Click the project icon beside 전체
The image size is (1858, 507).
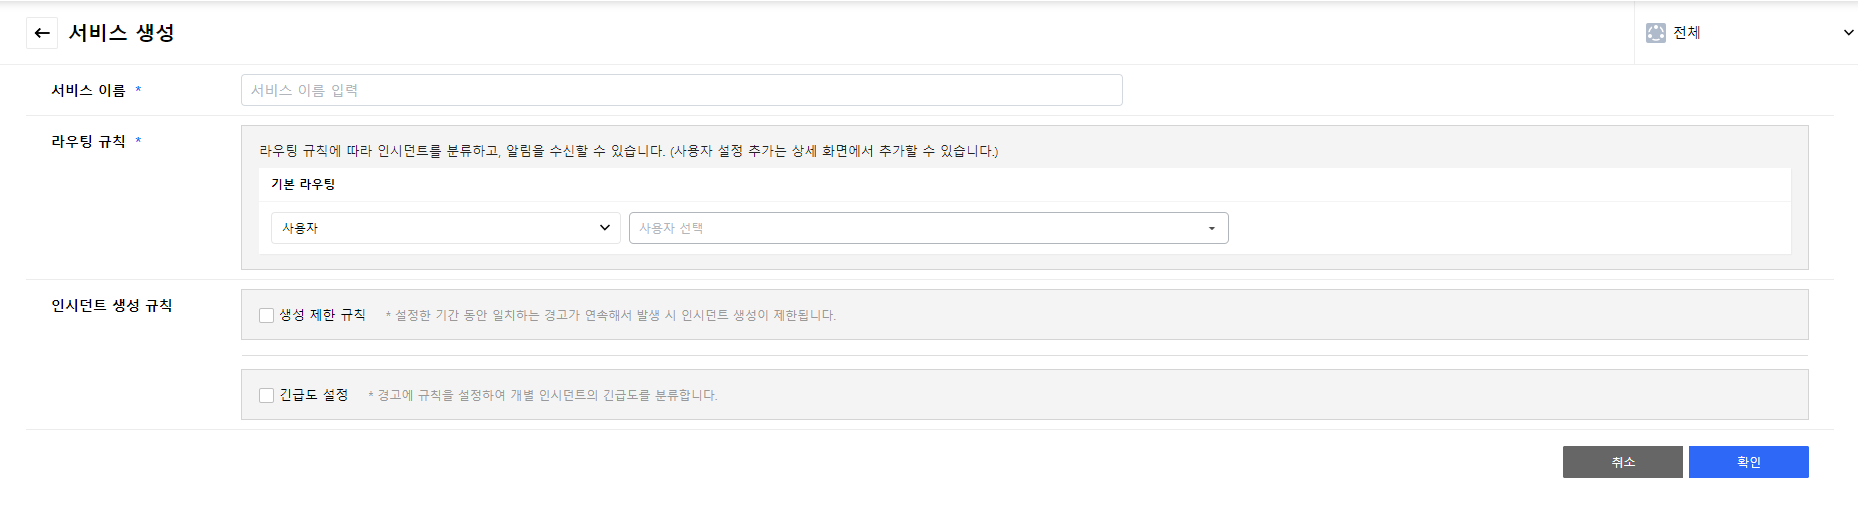point(1656,33)
